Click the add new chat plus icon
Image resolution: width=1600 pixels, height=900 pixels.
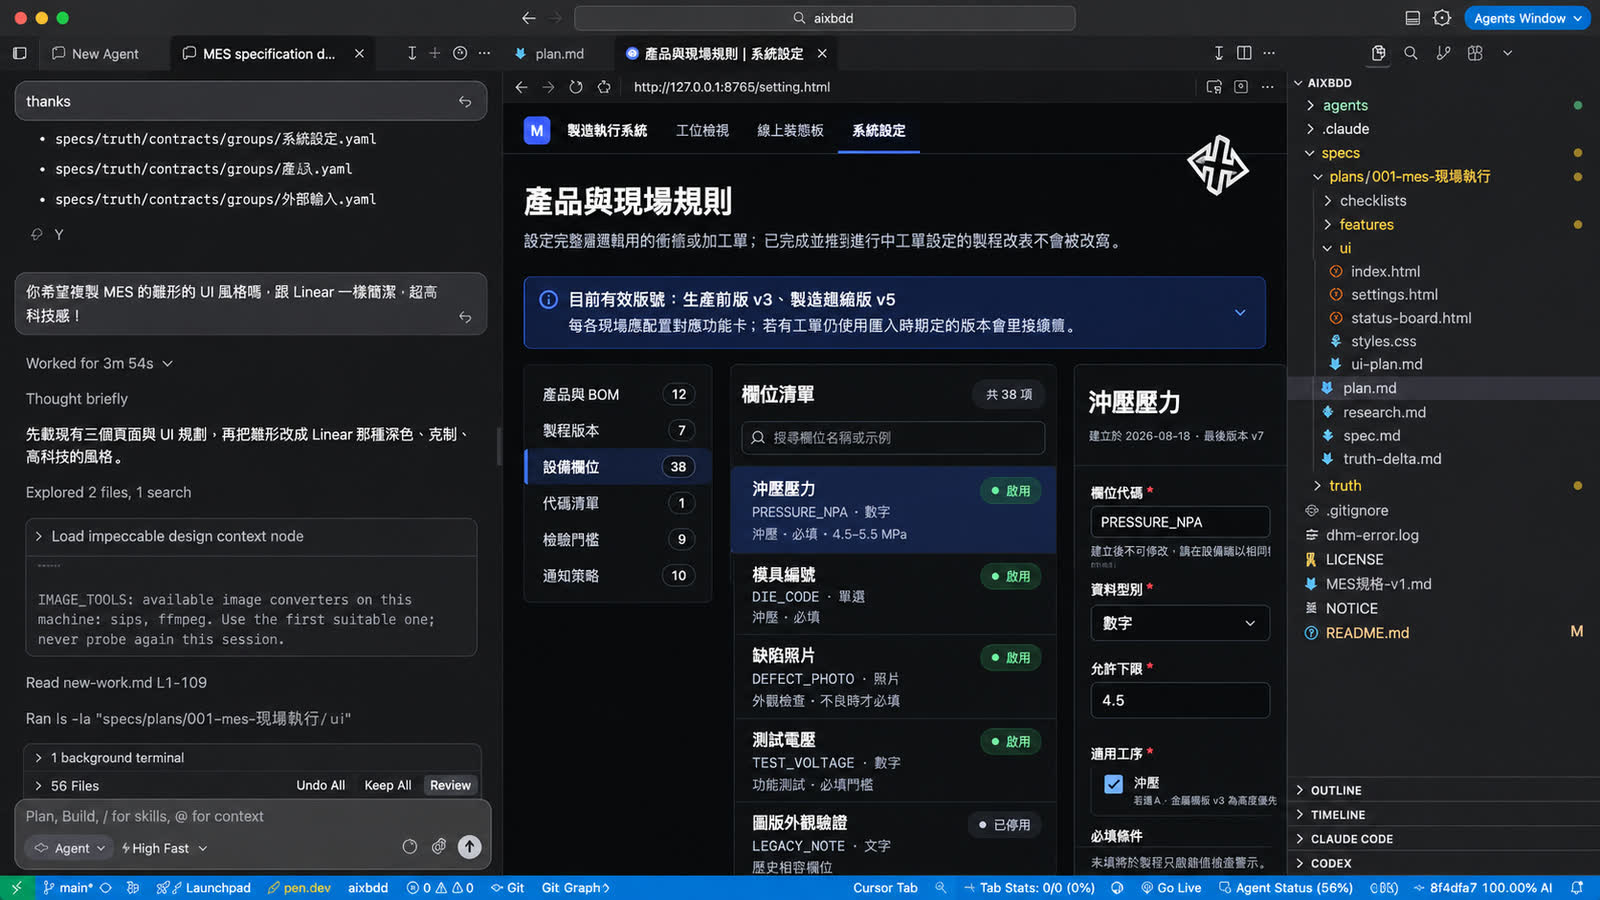[x=434, y=53]
